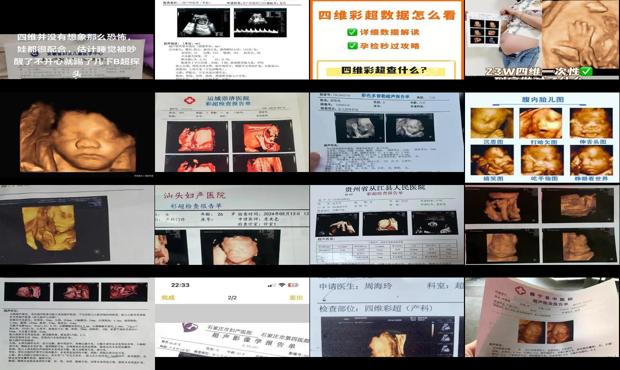This screenshot has width=620, height=370.
Task: Click the 详细数据解读 line in the poster
Action: [x=389, y=32]
